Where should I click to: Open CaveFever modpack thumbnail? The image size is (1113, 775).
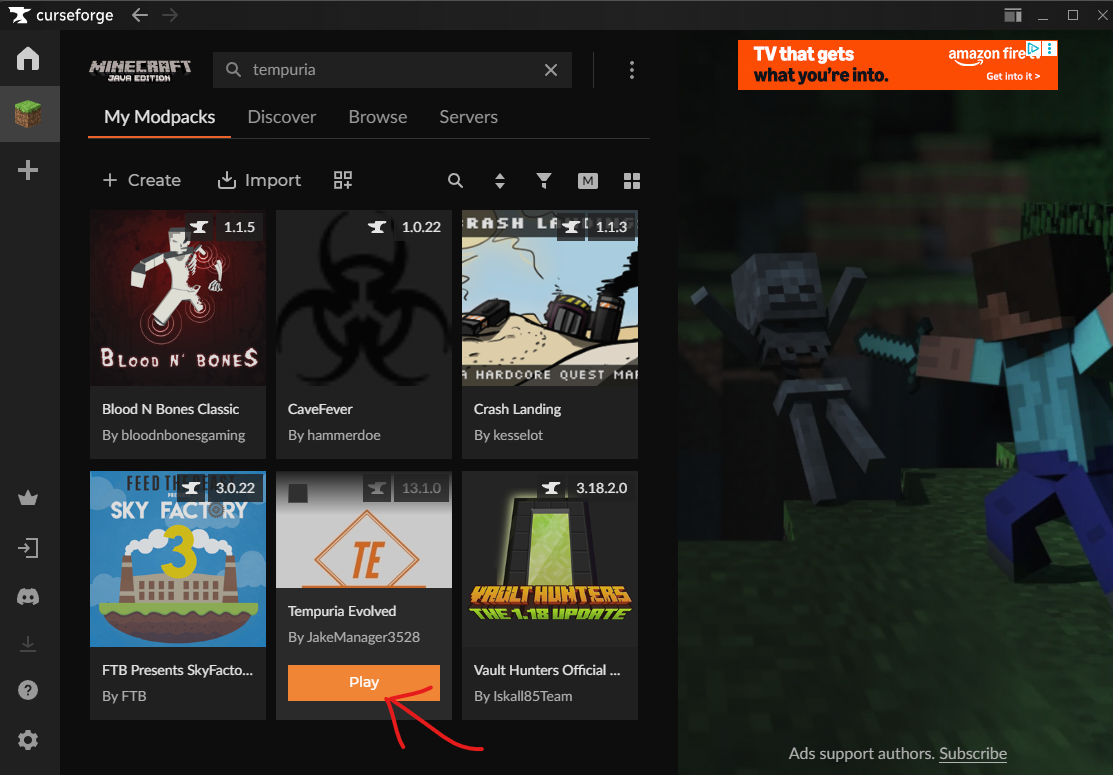(x=363, y=298)
